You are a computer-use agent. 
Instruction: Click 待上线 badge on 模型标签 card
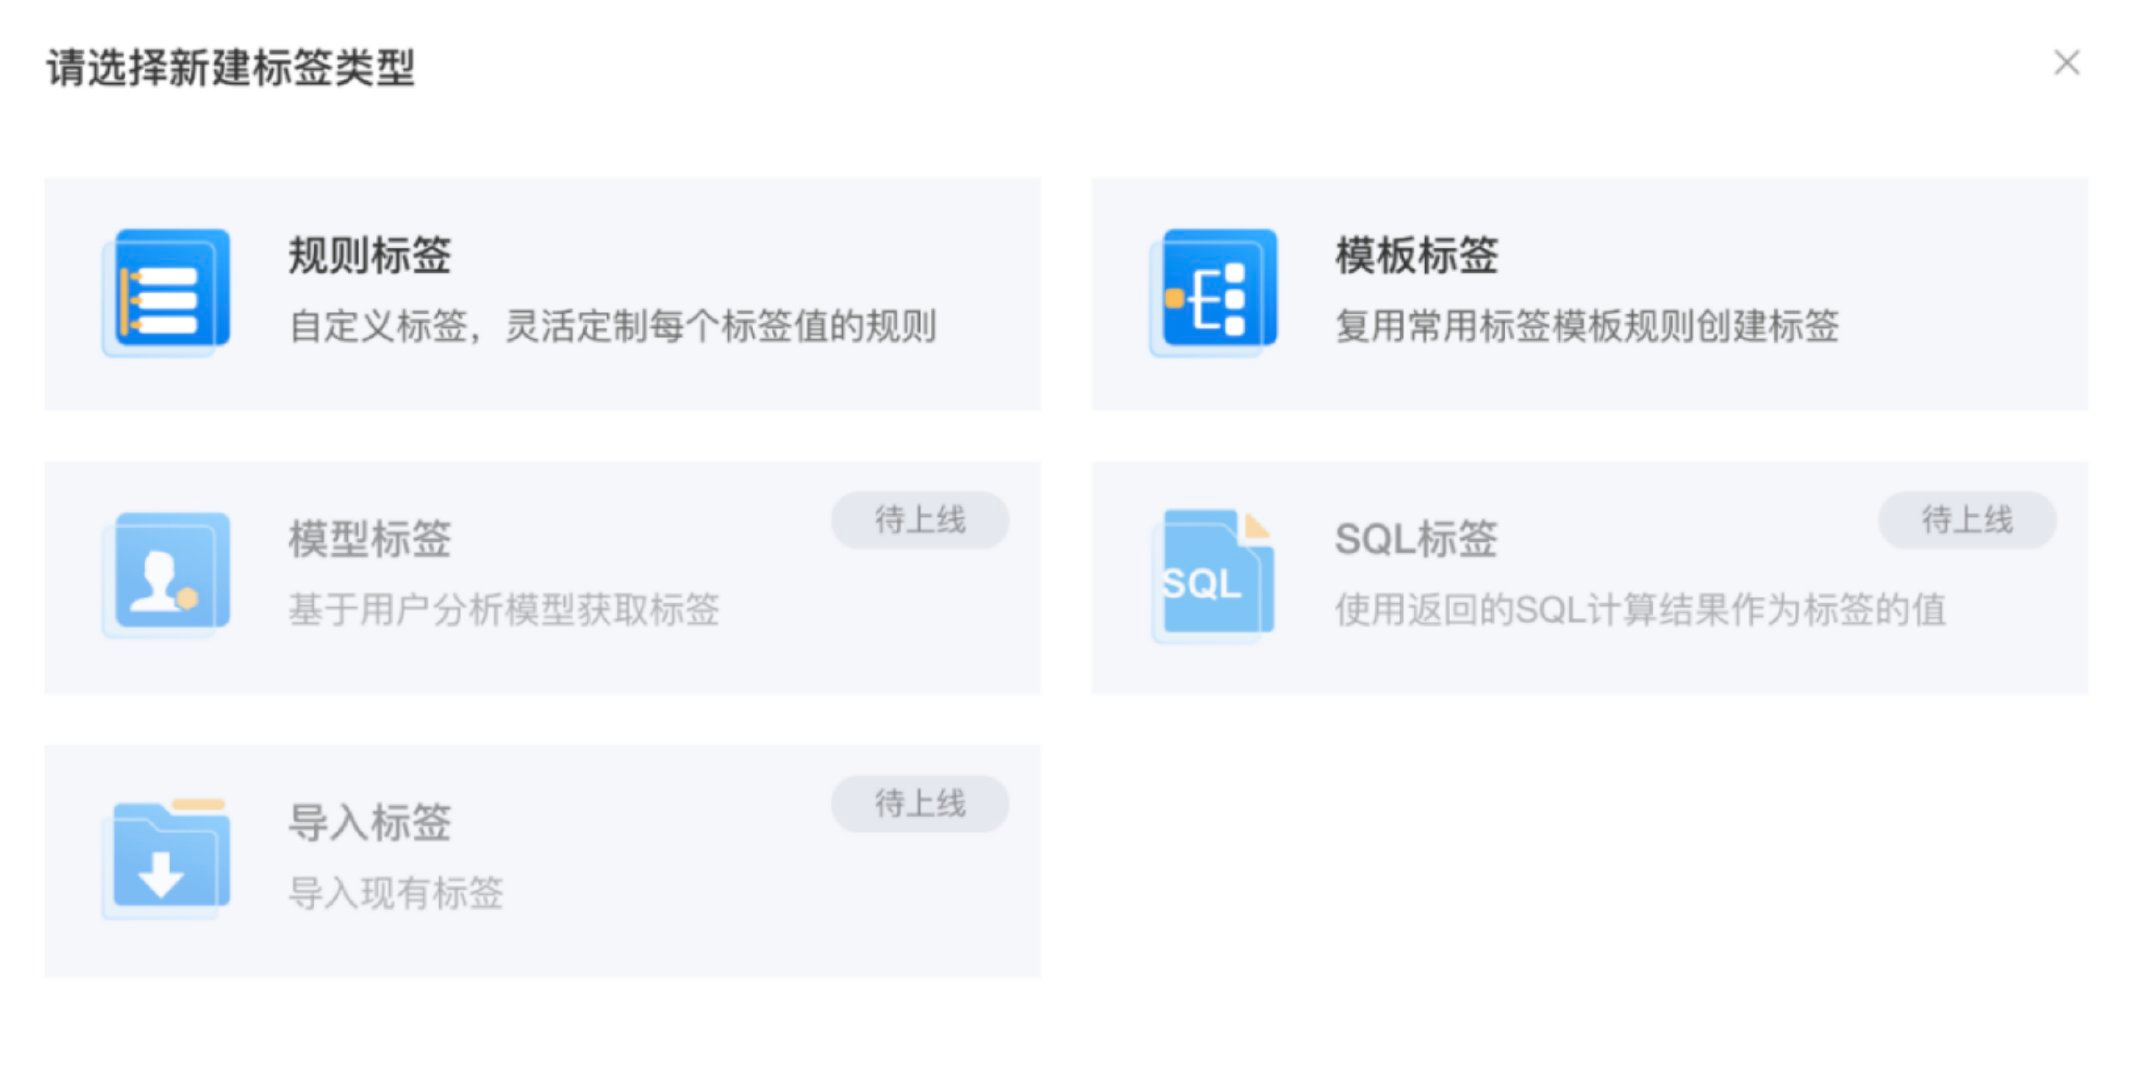pyautogui.click(x=920, y=520)
